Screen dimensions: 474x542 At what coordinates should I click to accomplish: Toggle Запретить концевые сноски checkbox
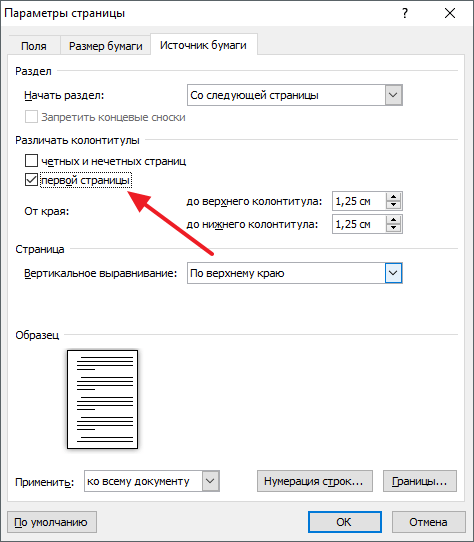tap(31, 117)
